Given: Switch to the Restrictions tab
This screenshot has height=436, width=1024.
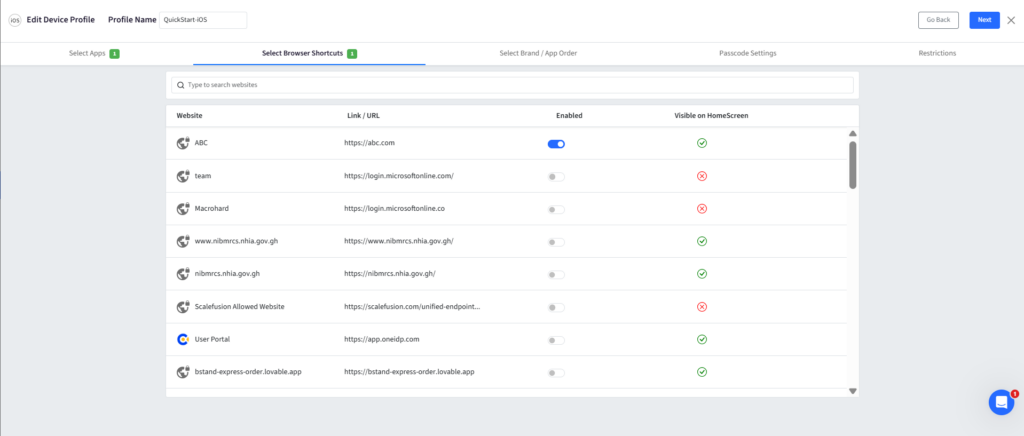Looking at the screenshot, I should point(937,54).
